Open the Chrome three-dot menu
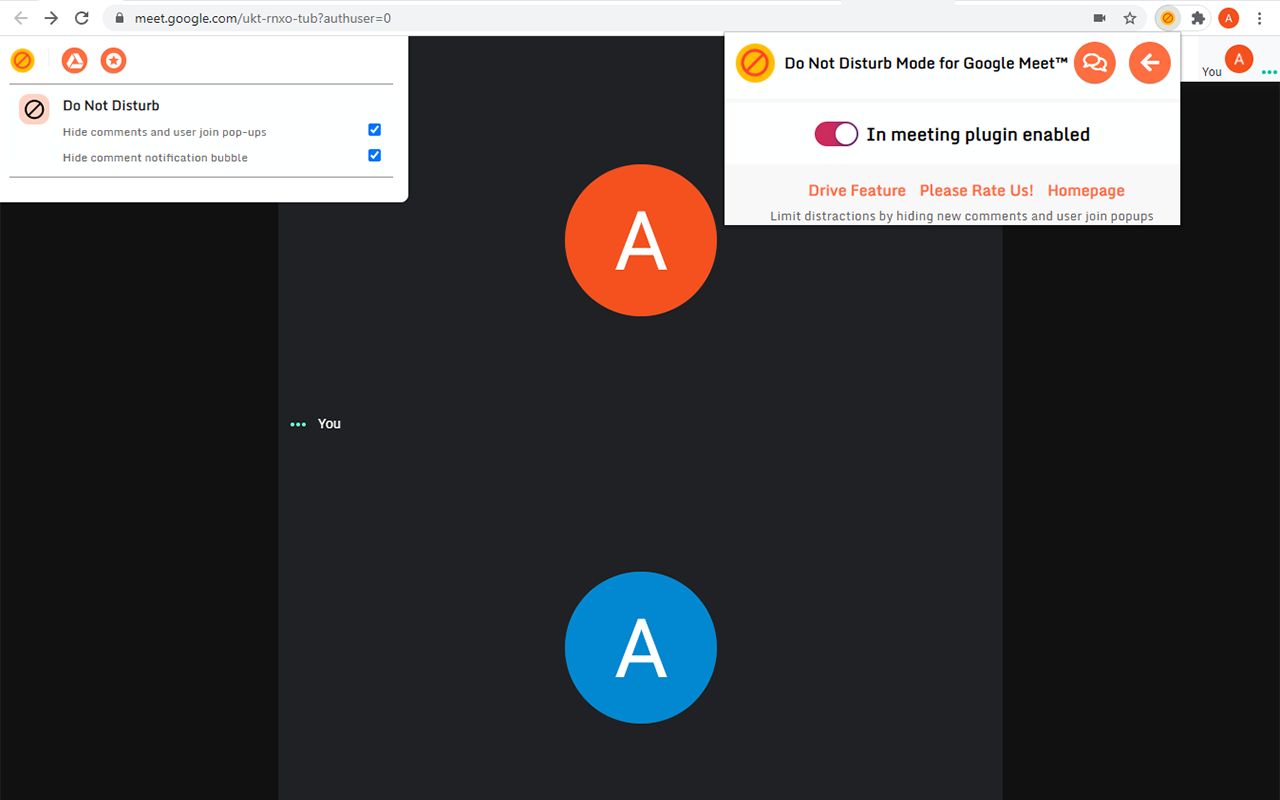Screen dimensions: 1280x800 click(x=1259, y=18)
